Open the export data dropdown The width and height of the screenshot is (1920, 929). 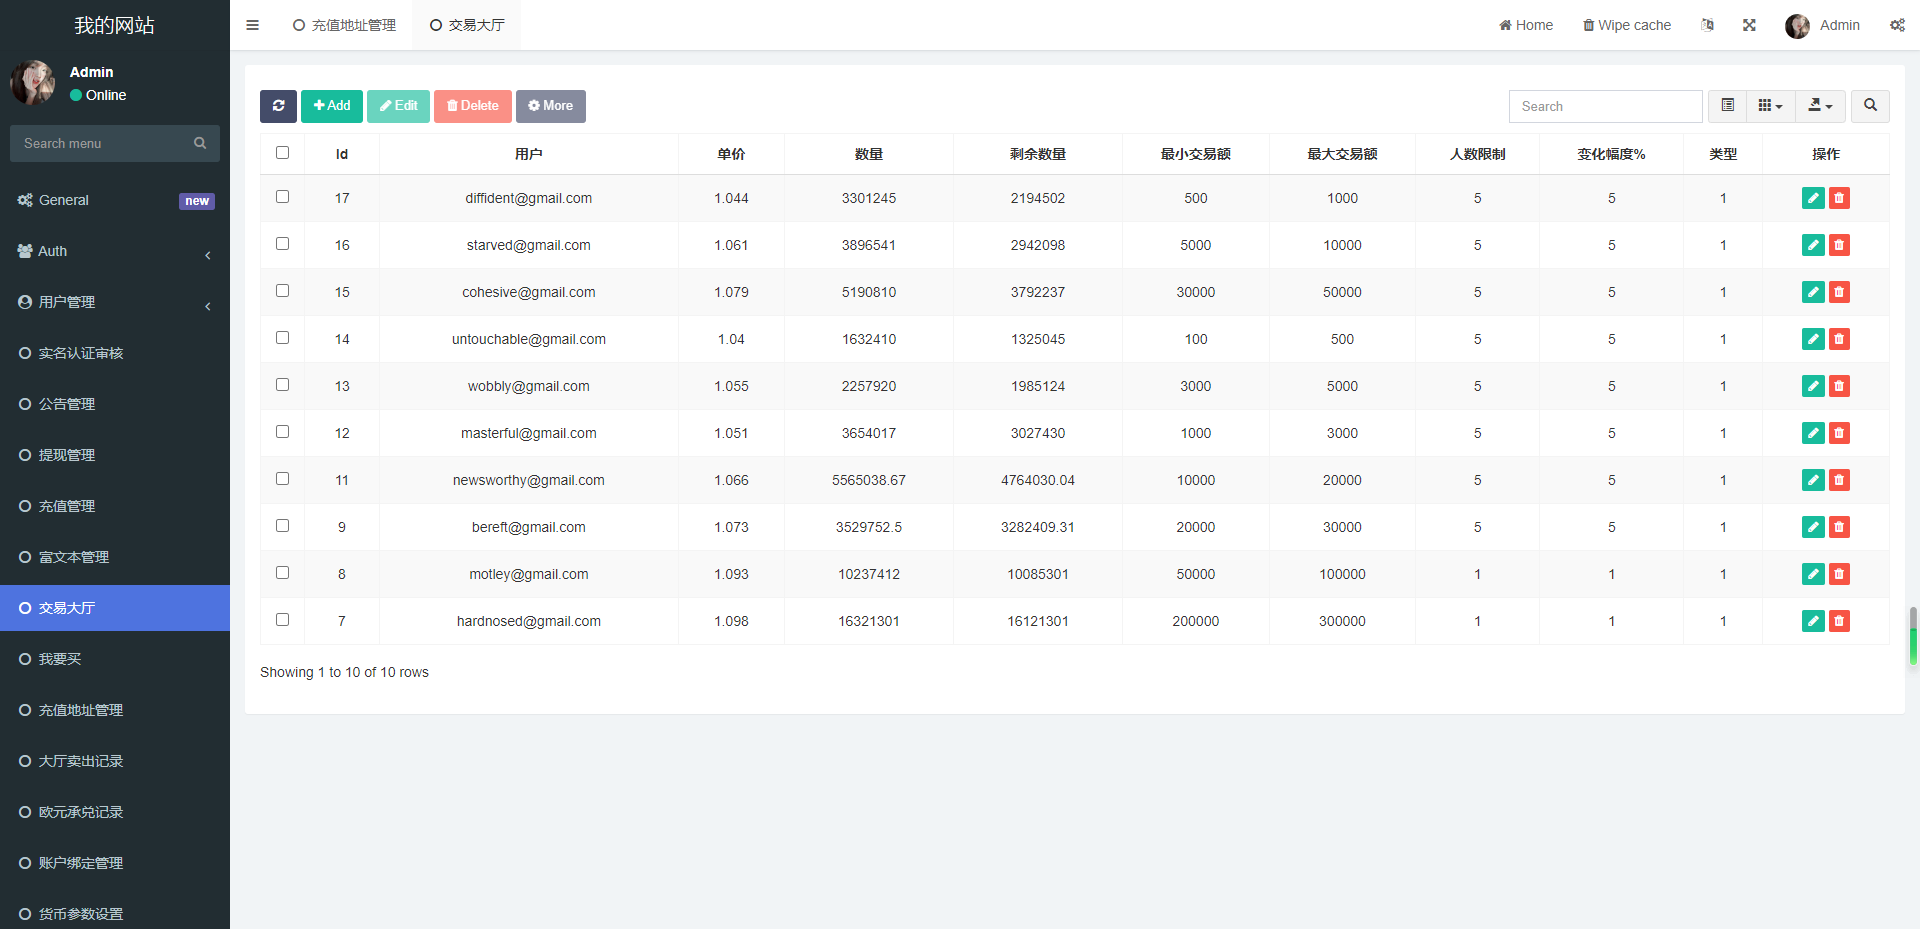point(1820,106)
